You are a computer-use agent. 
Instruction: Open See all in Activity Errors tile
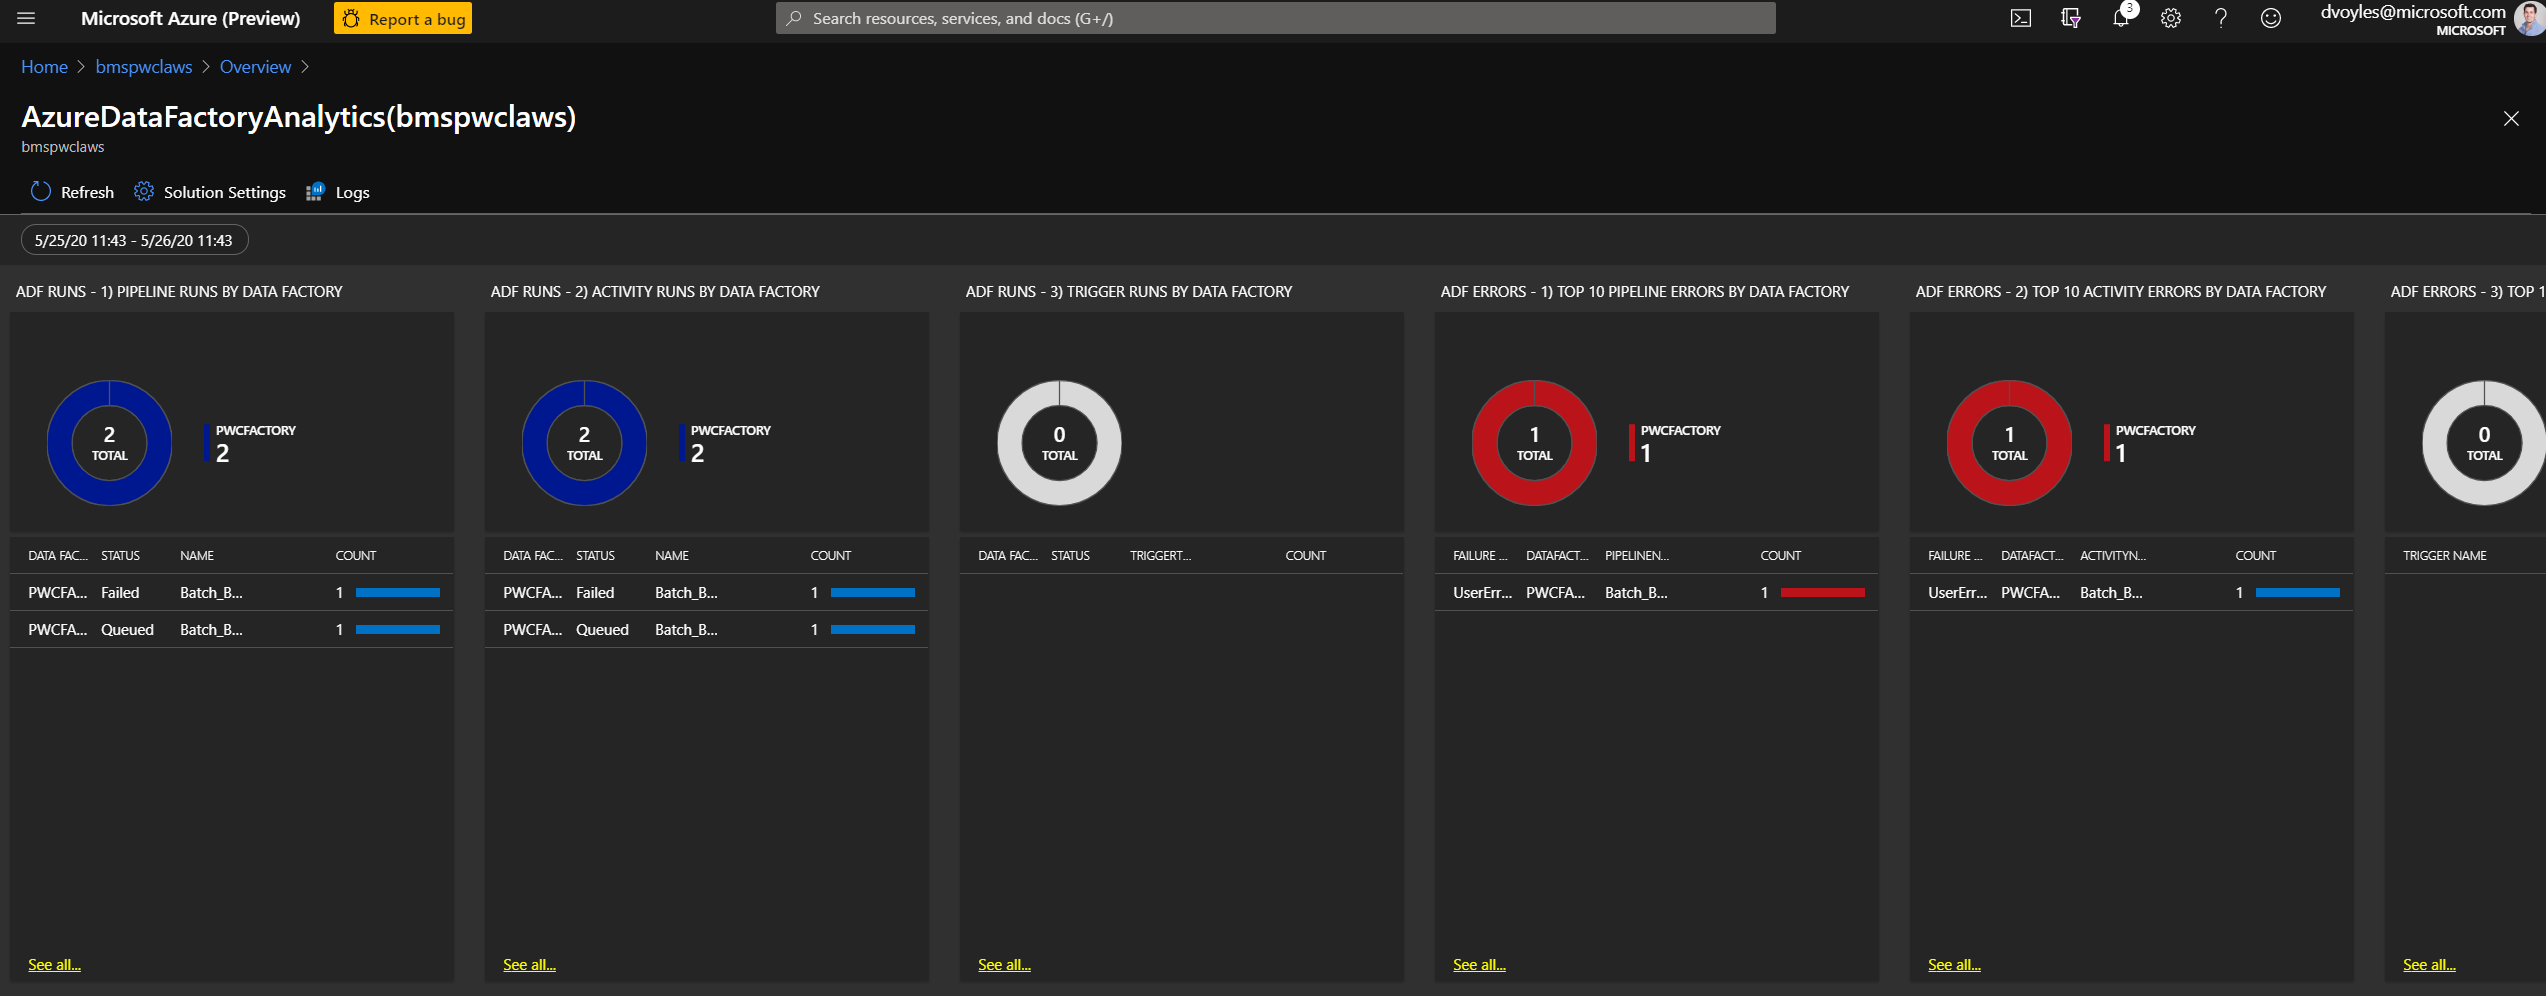pyautogui.click(x=1954, y=964)
